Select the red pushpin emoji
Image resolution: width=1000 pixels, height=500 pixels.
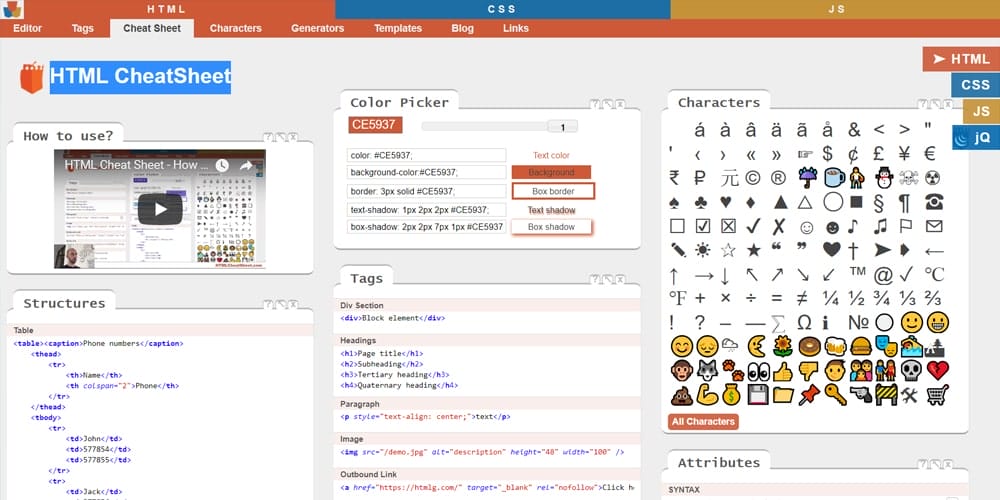[x=809, y=395]
